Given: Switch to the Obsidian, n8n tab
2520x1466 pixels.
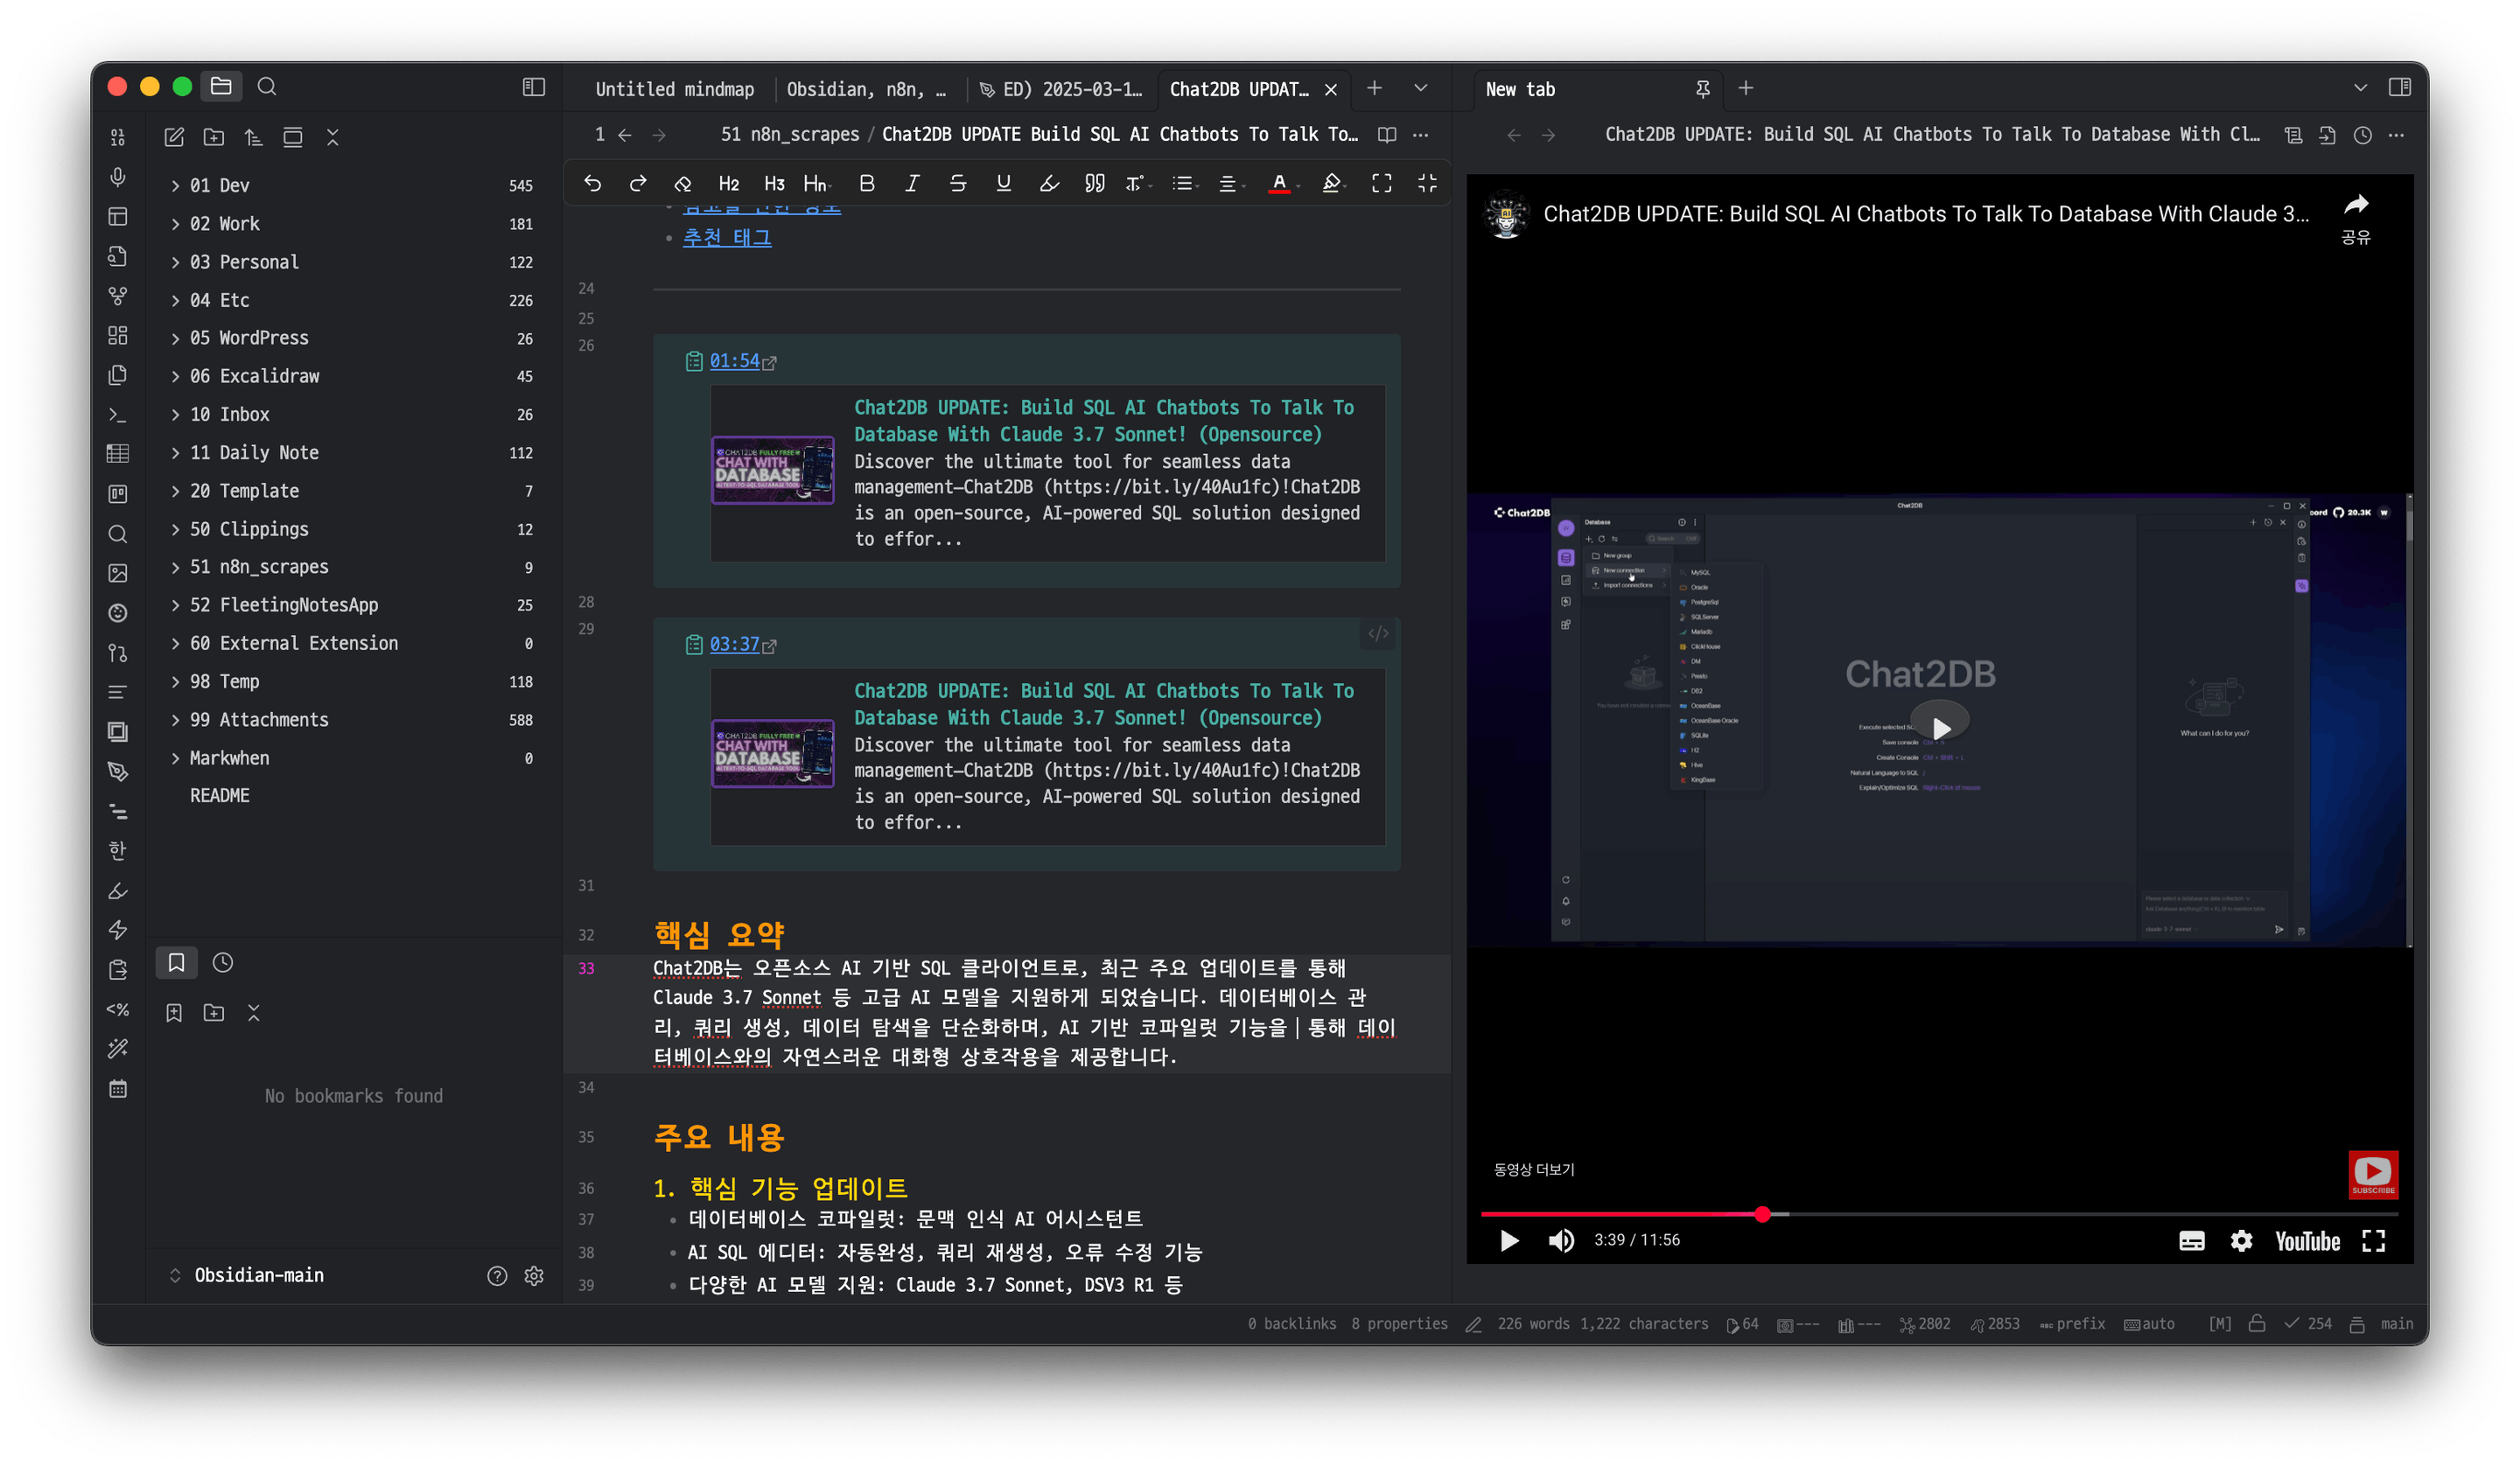Looking at the screenshot, I should coord(865,89).
